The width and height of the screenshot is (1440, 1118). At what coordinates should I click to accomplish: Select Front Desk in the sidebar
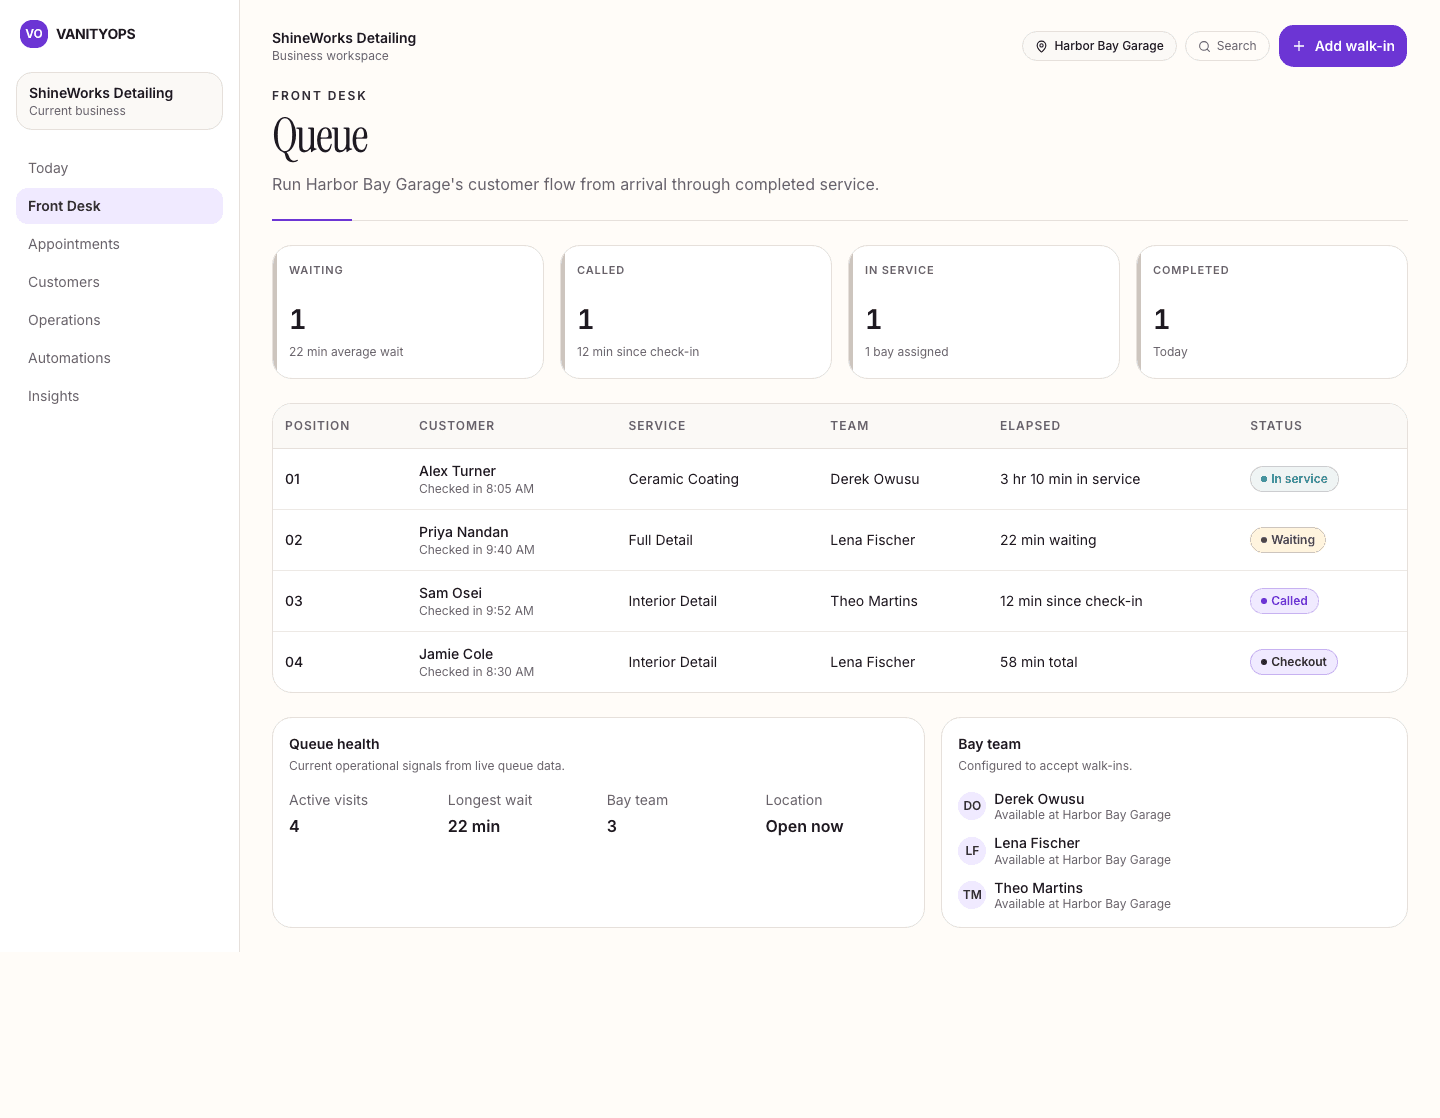[119, 206]
